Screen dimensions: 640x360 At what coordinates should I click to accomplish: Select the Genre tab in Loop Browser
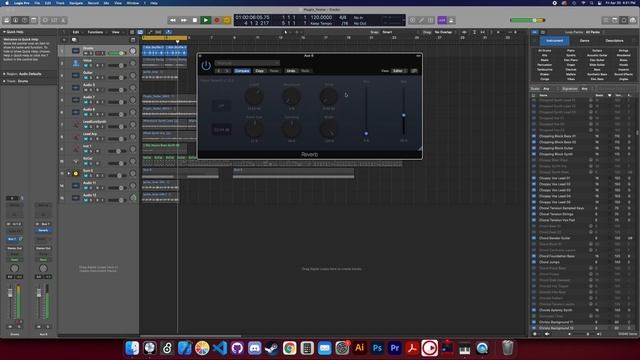(x=584, y=40)
